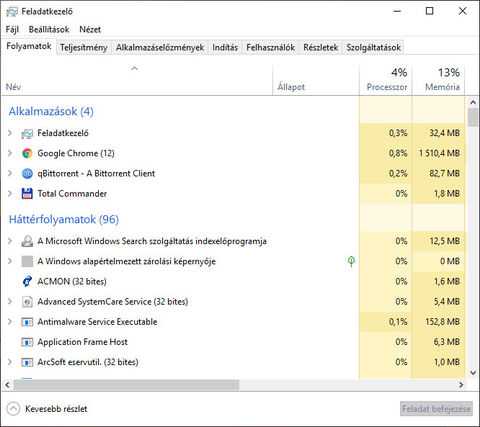
Task: Expand the qBittorrent process entry
Action: tap(10, 173)
